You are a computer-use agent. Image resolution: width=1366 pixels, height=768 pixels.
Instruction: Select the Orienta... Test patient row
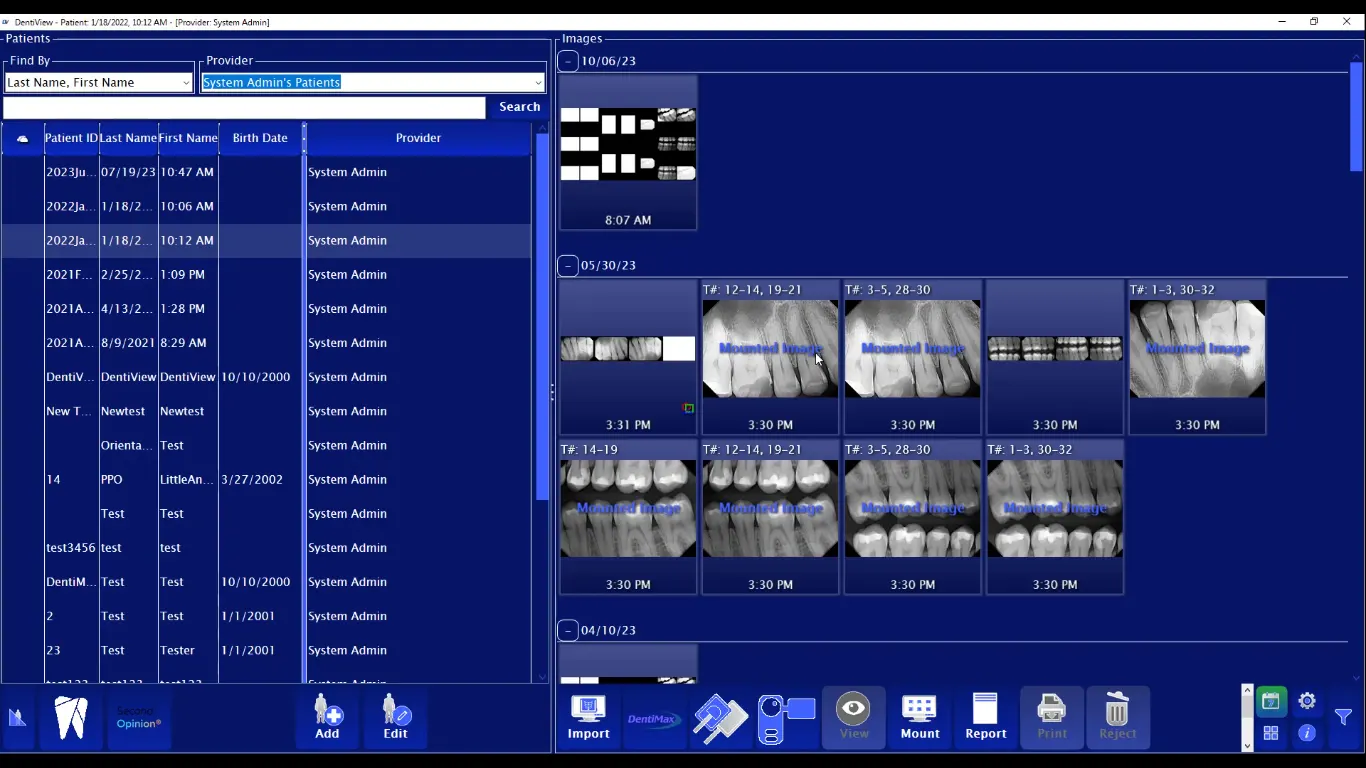pos(266,445)
